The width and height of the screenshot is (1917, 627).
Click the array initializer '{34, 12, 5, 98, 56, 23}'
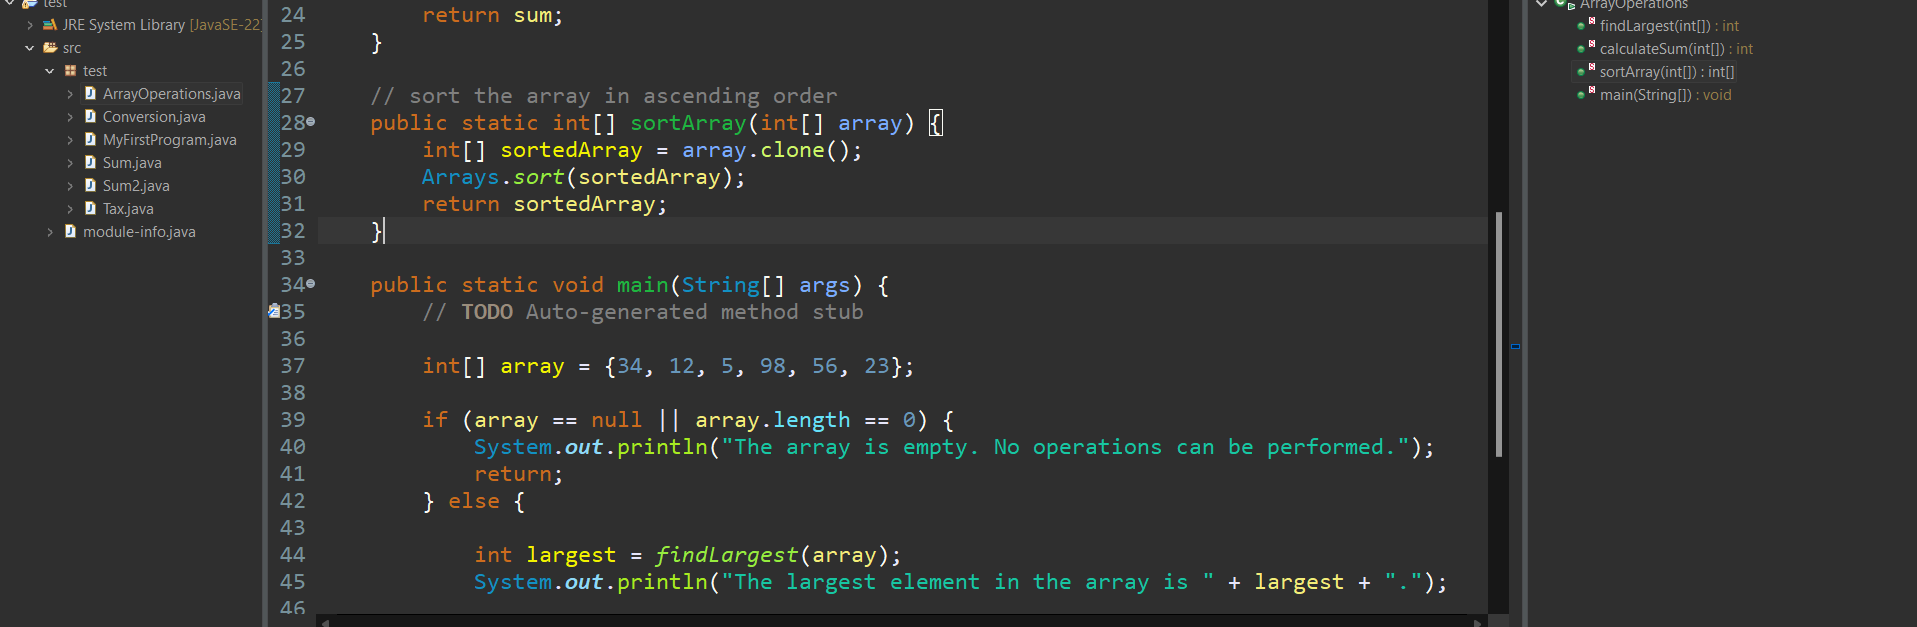pos(752,366)
